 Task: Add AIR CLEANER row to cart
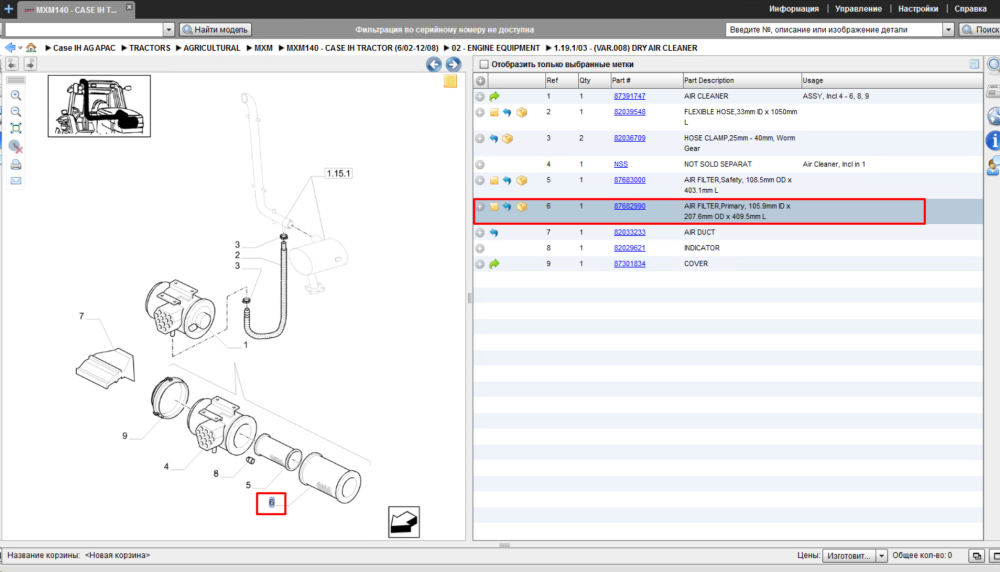point(480,97)
